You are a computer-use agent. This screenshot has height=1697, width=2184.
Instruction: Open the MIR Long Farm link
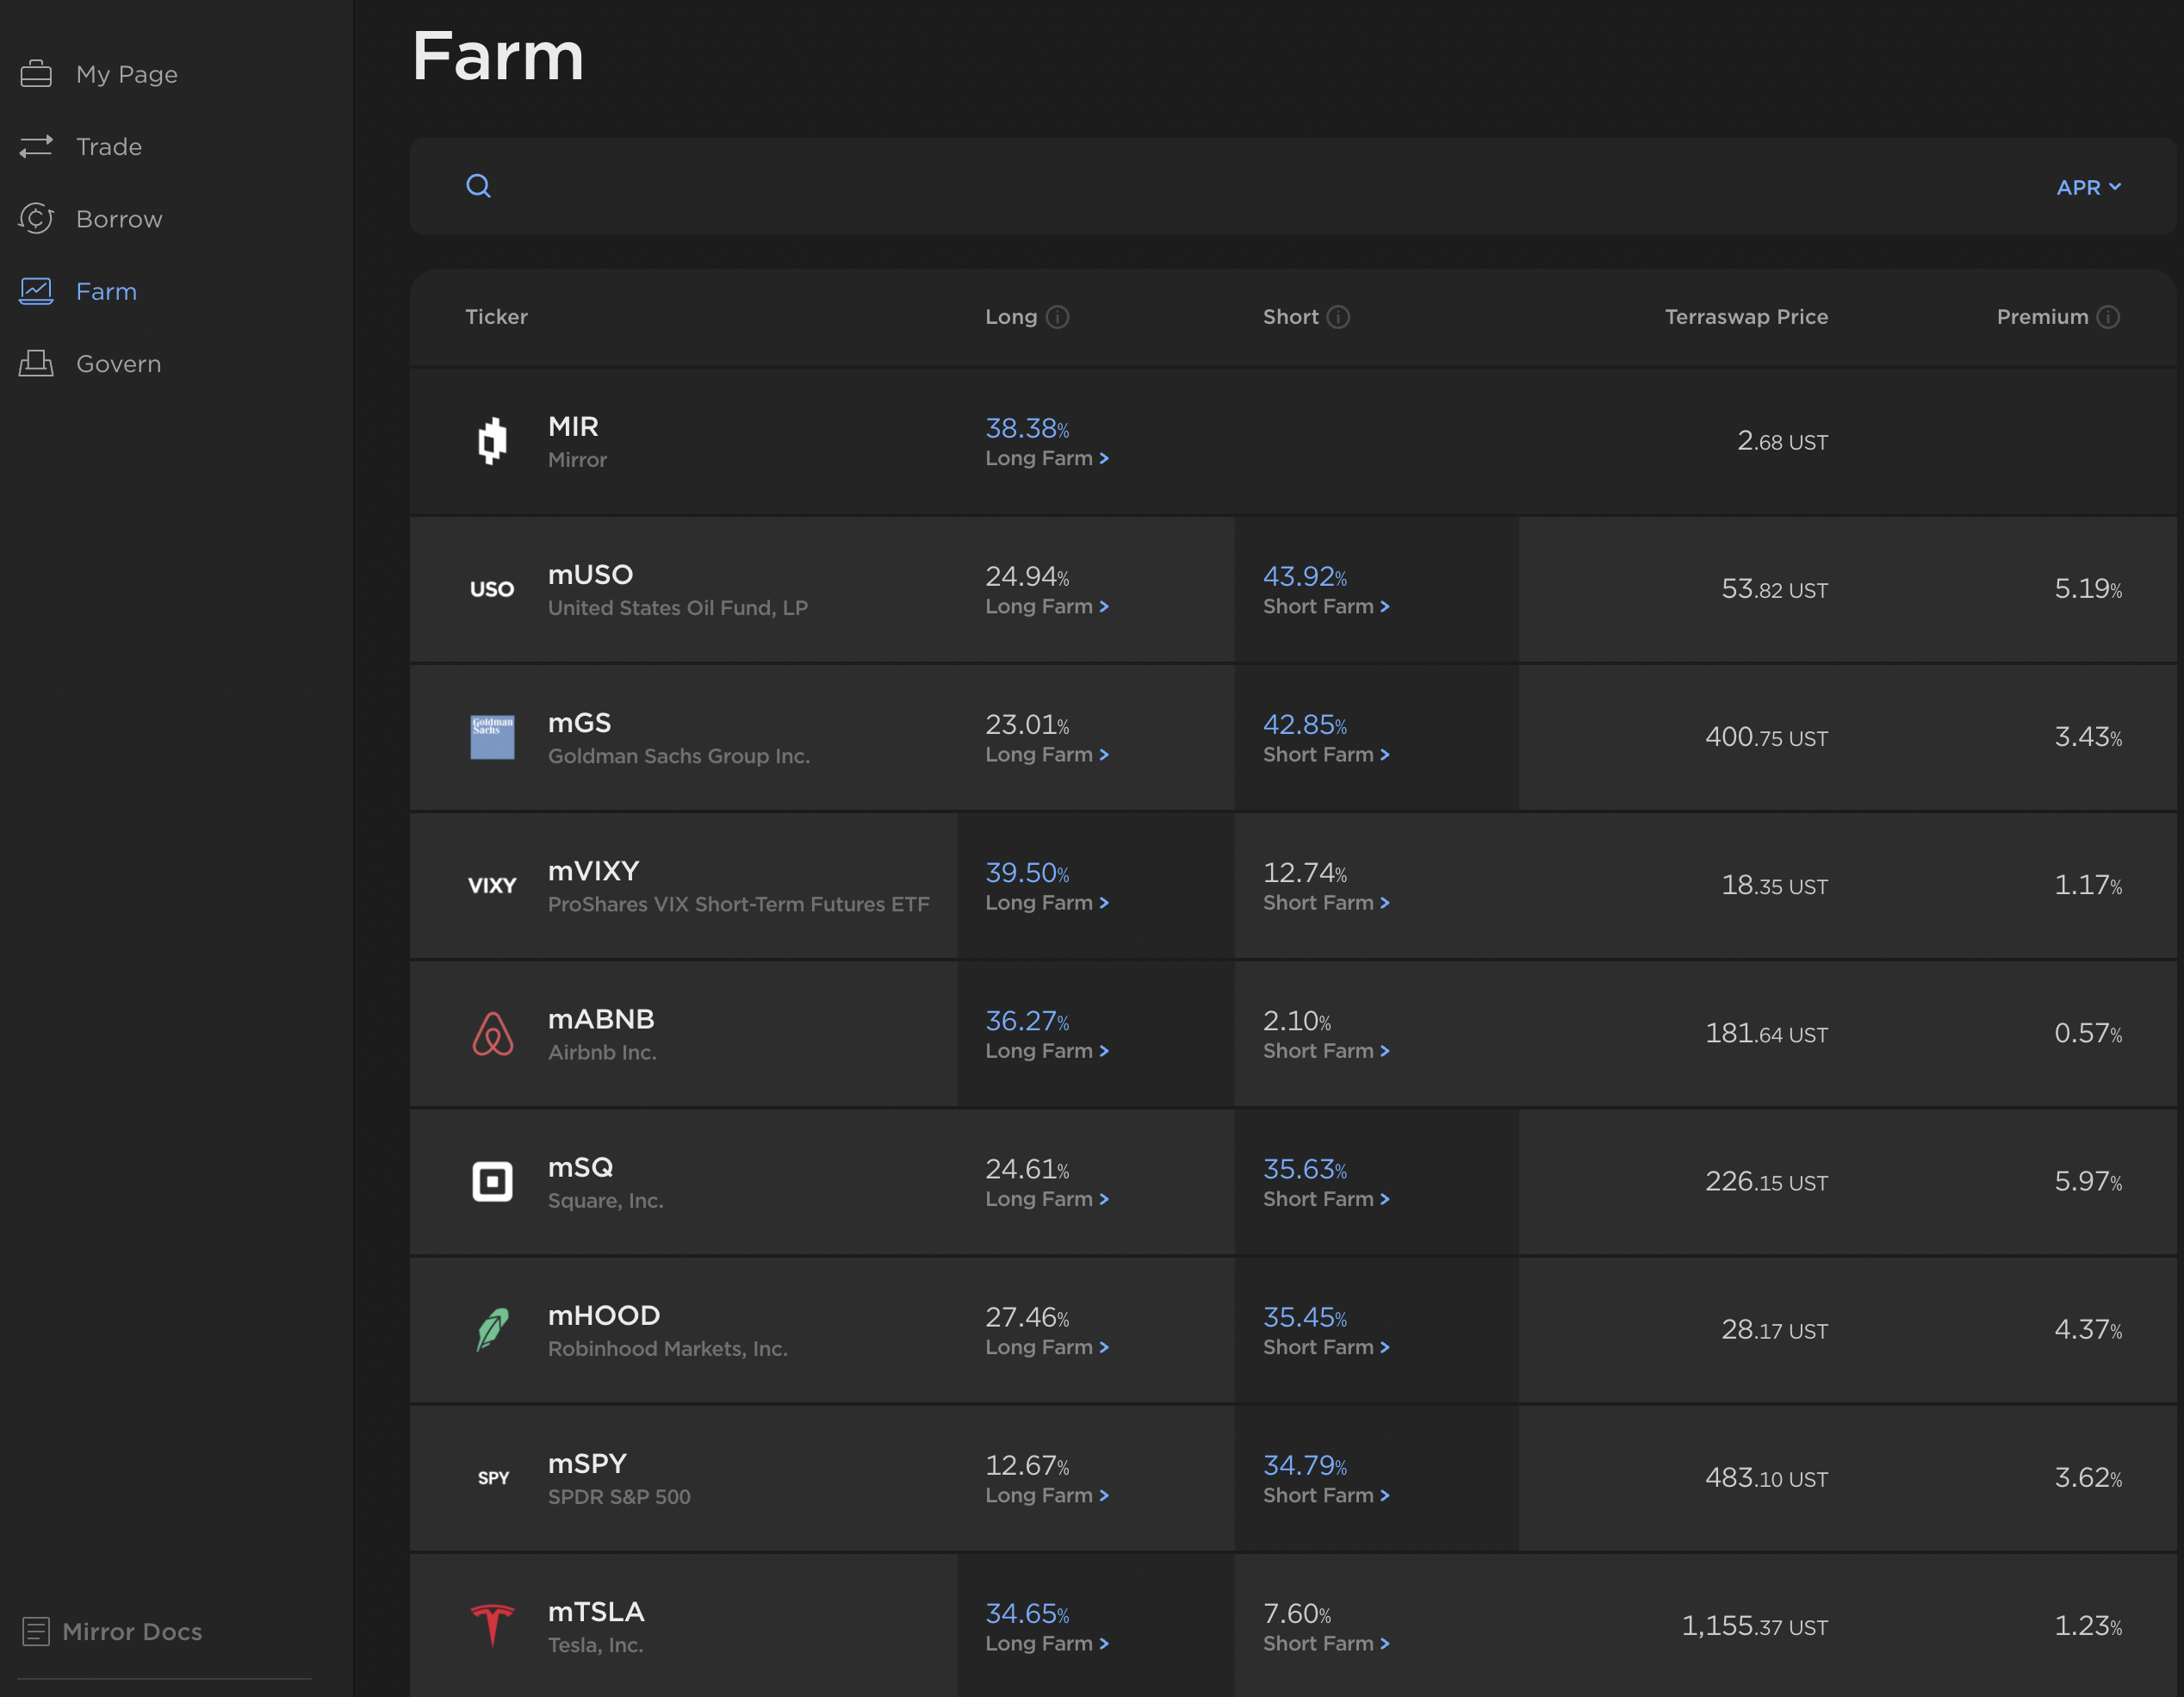1046,458
